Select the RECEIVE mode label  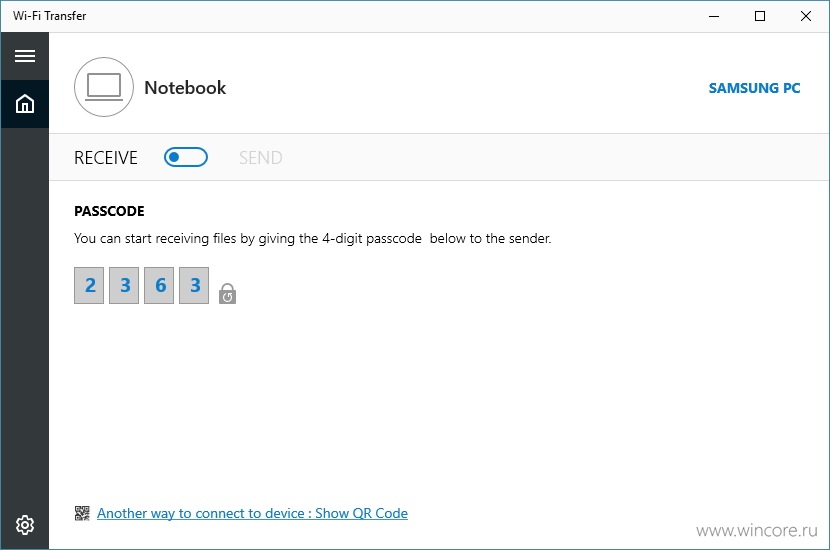click(x=106, y=158)
